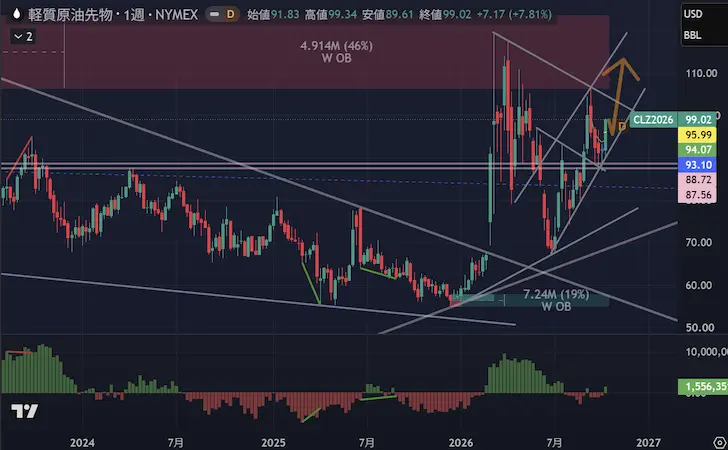This screenshot has height=450, width=728.
Task: Click the 60.00 price axis value
Action: click(x=698, y=285)
